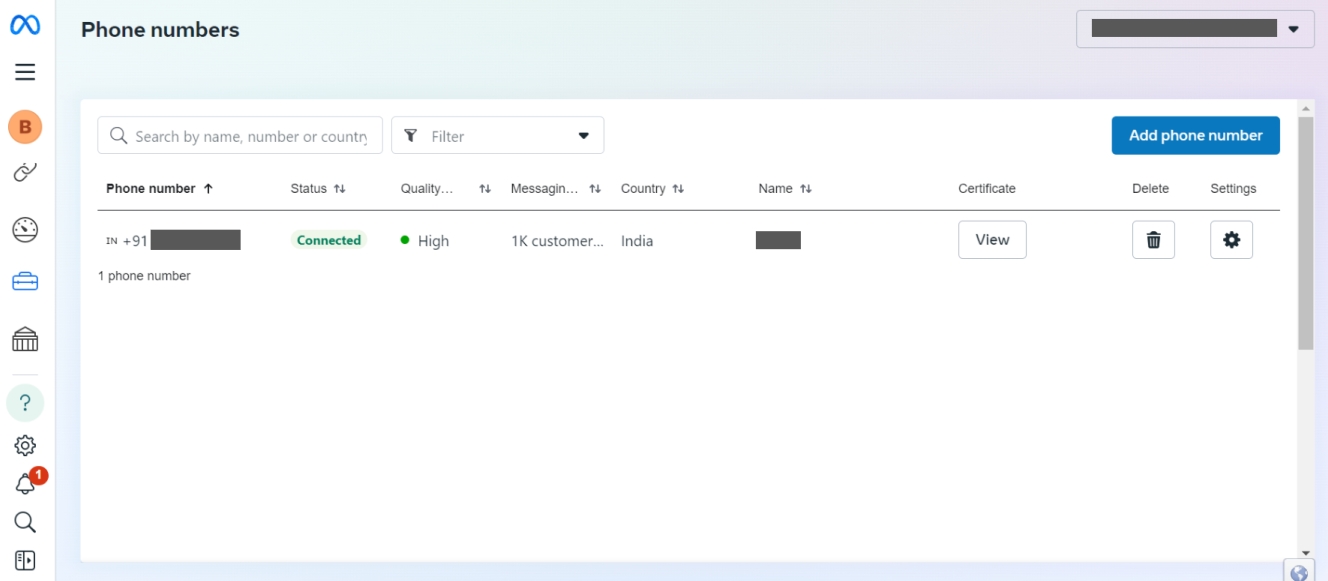Open the hamburger navigation menu
Screen dimensions: 1328x581
click(25, 72)
